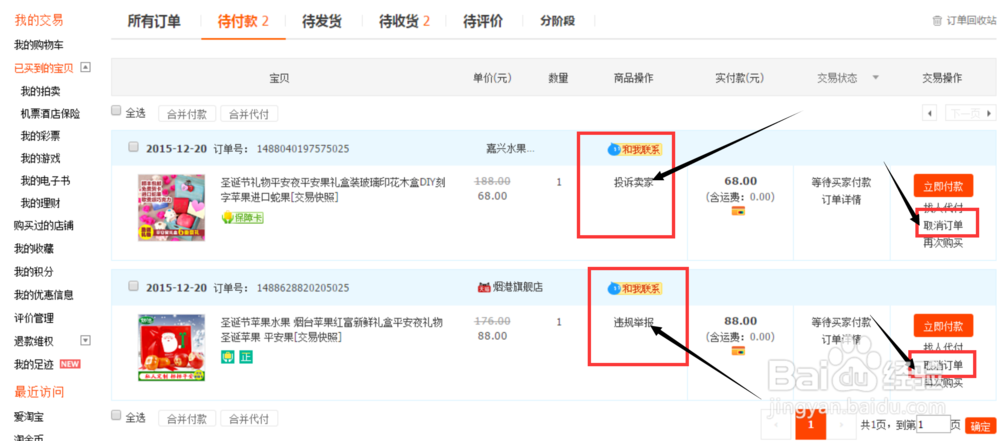This screenshot has width=1000, height=441.
Task: Open the 订单回收站 trash icon
Action: (x=937, y=21)
